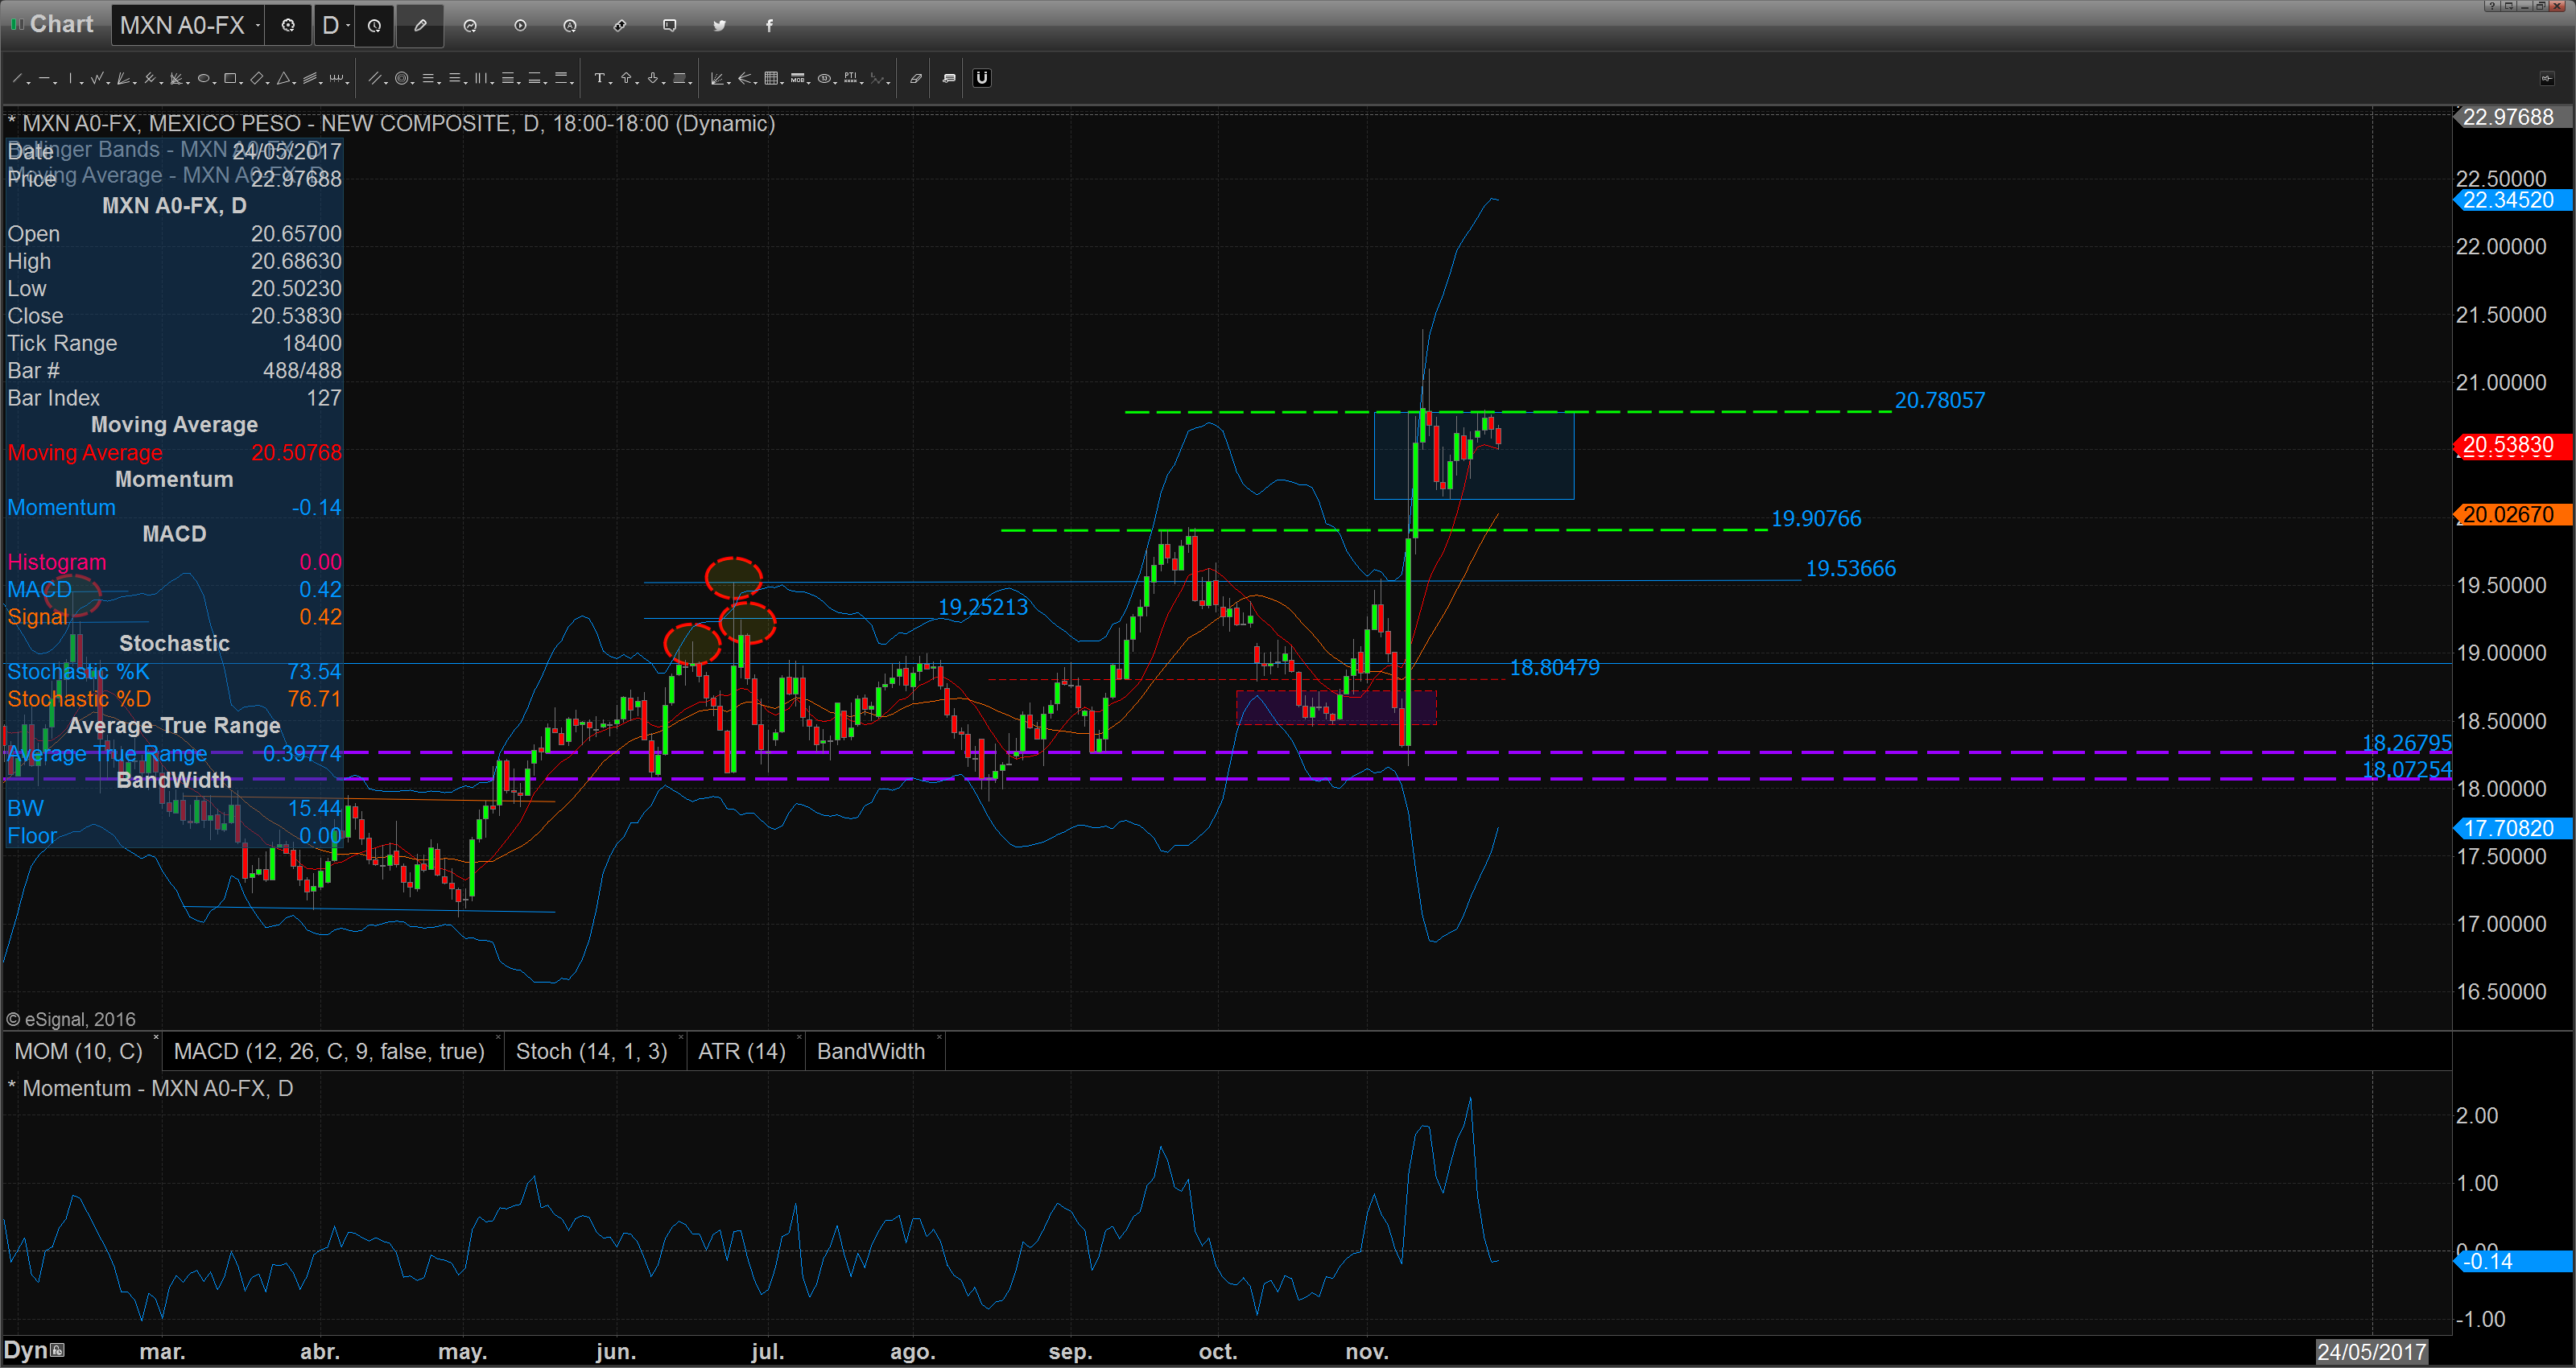Select the trend line drawing tool
Image resolution: width=2576 pixels, height=1368 pixels.
(x=18, y=78)
